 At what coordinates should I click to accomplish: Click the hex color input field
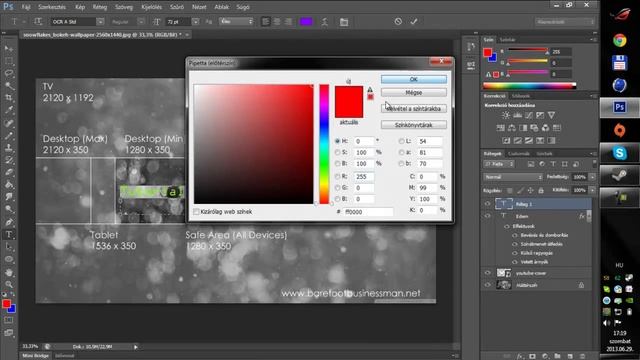click(369, 212)
